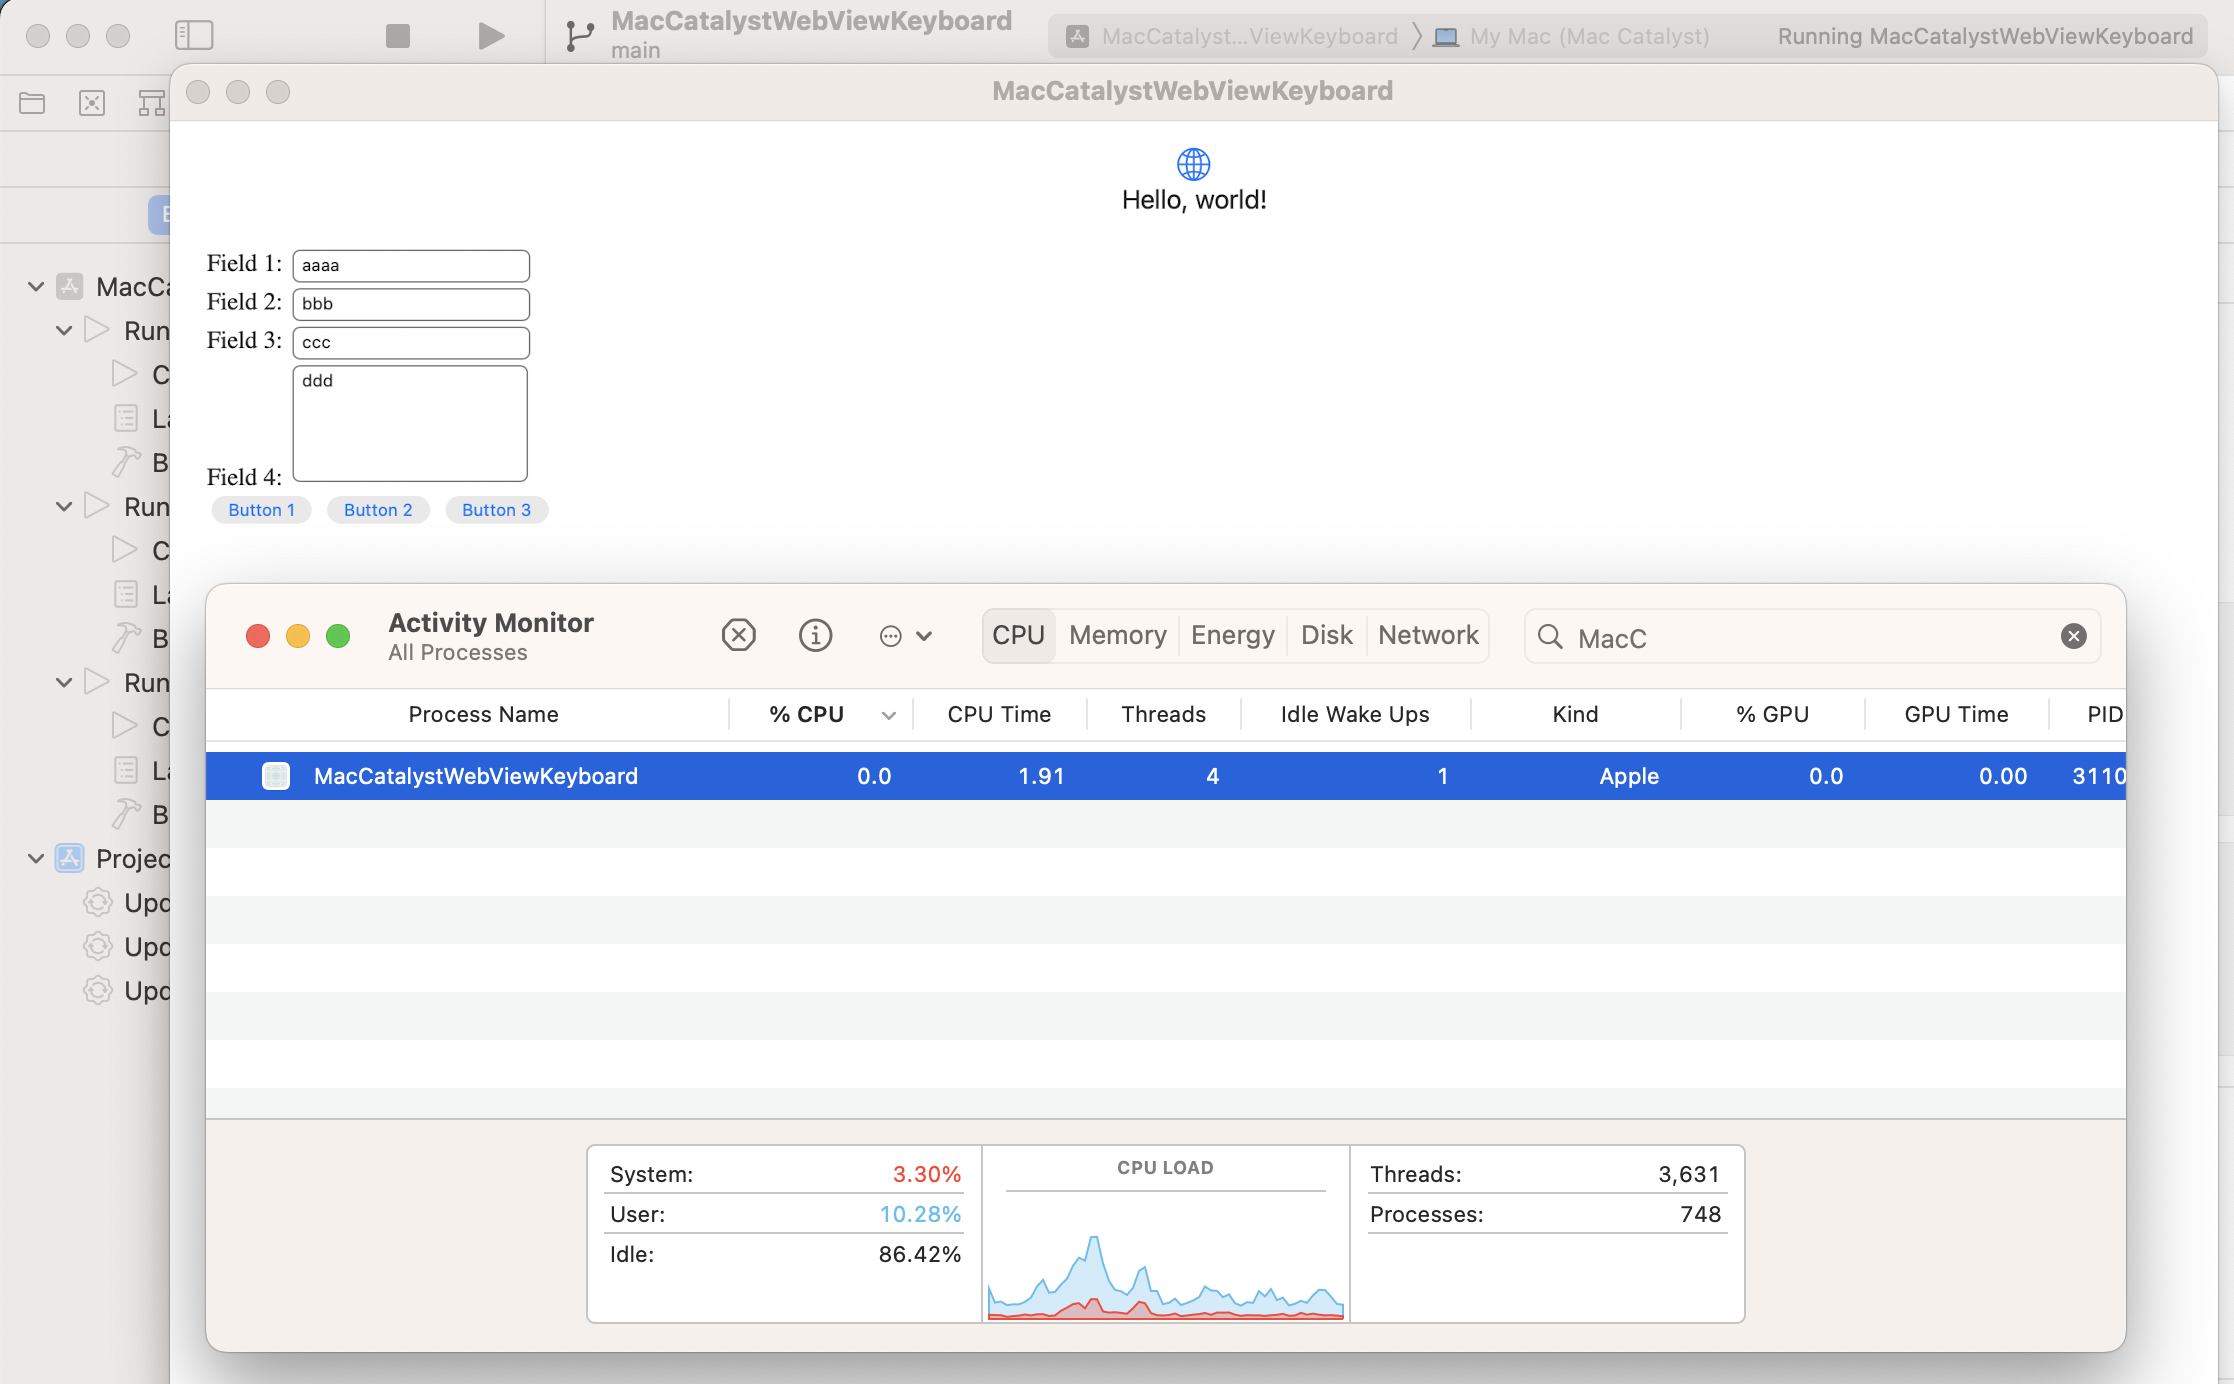Click the stop process X icon

[738, 635]
